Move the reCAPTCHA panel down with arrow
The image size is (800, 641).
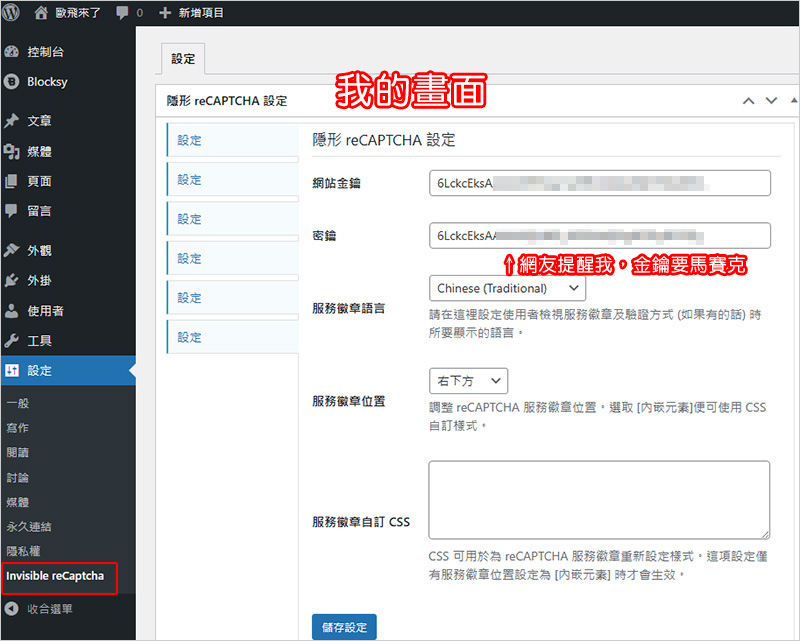coord(771,100)
